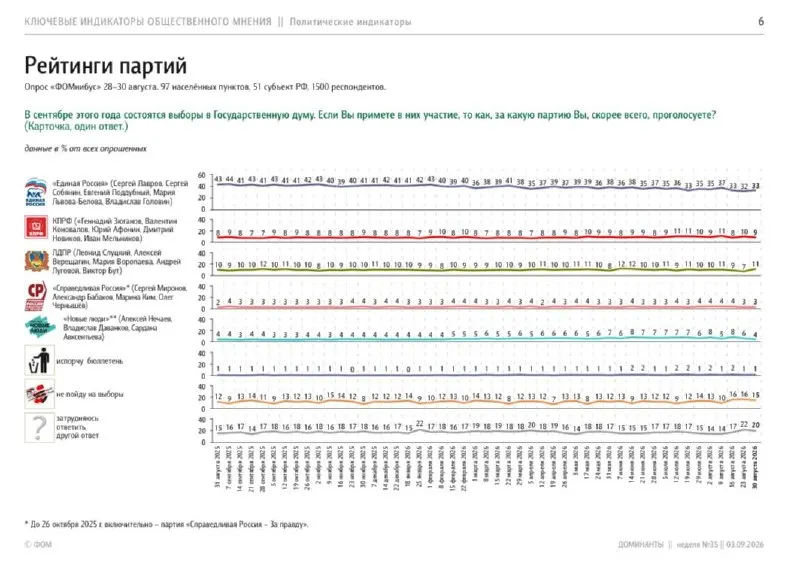This screenshot has width=800, height=562.
Task: Click 'Политические индикаторы' in the header
Action: (351, 22)
